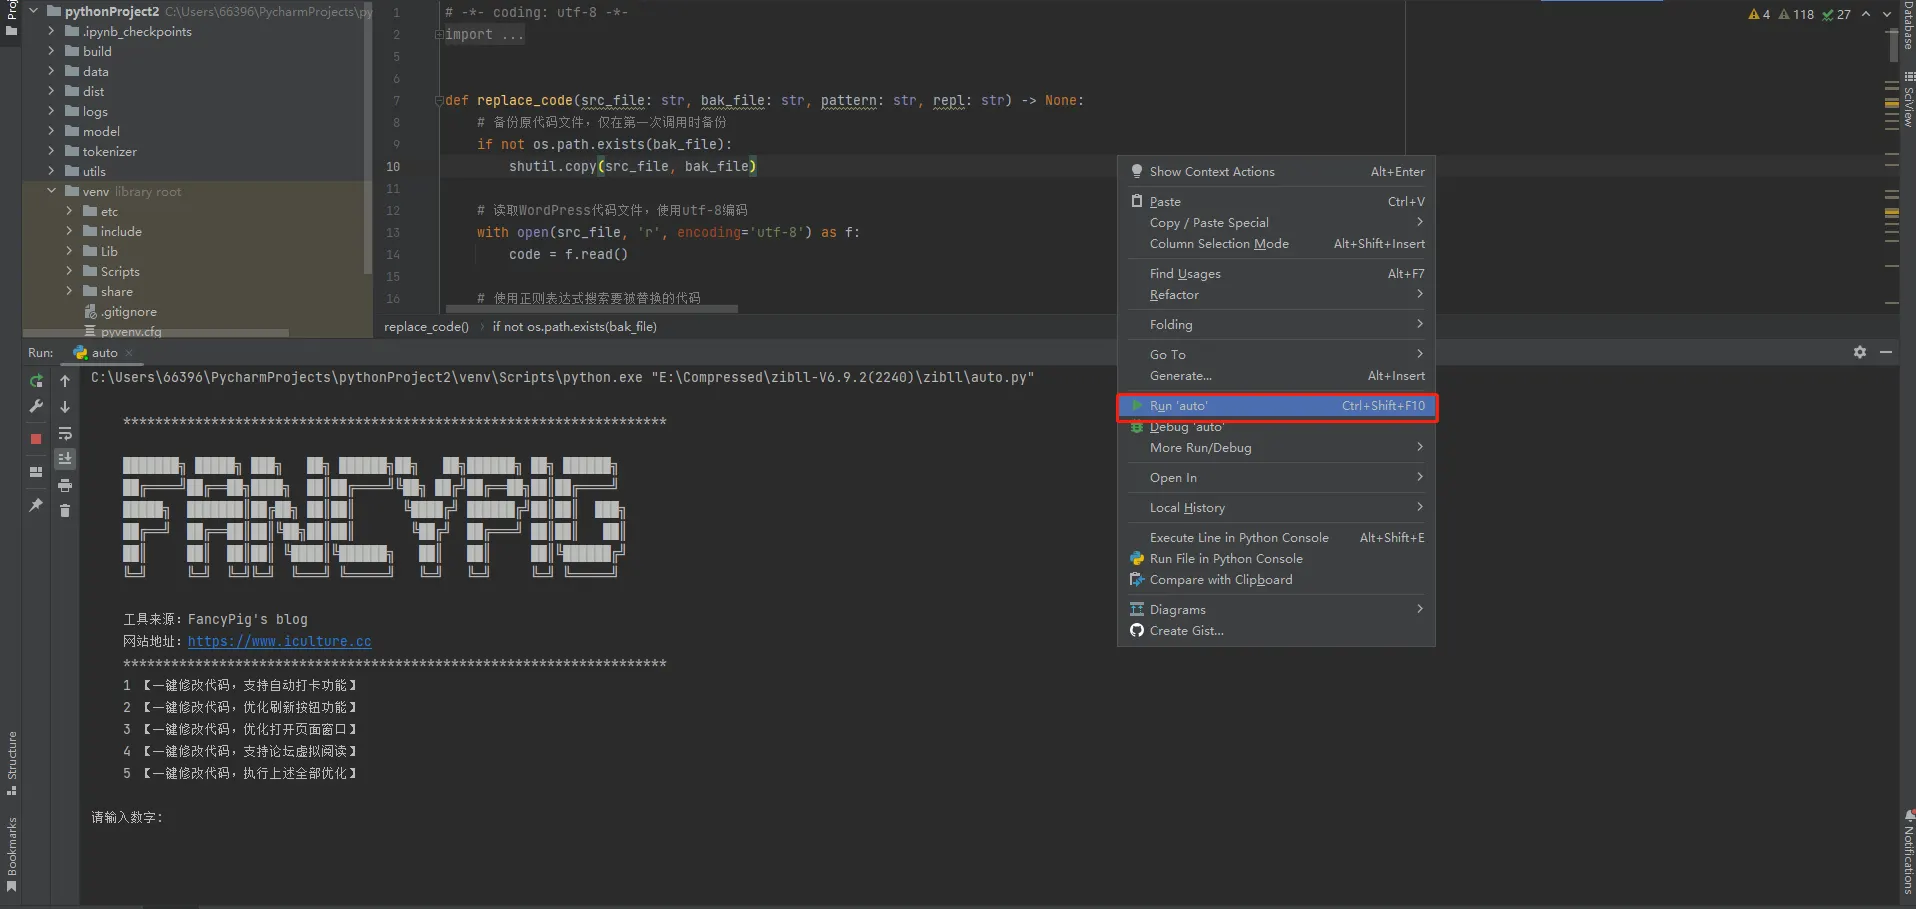This screenshot has width=1916, height=909.
Task: Select Run 'auto' in context menu
Action: pyautogui.click(x=1277, y=406)
